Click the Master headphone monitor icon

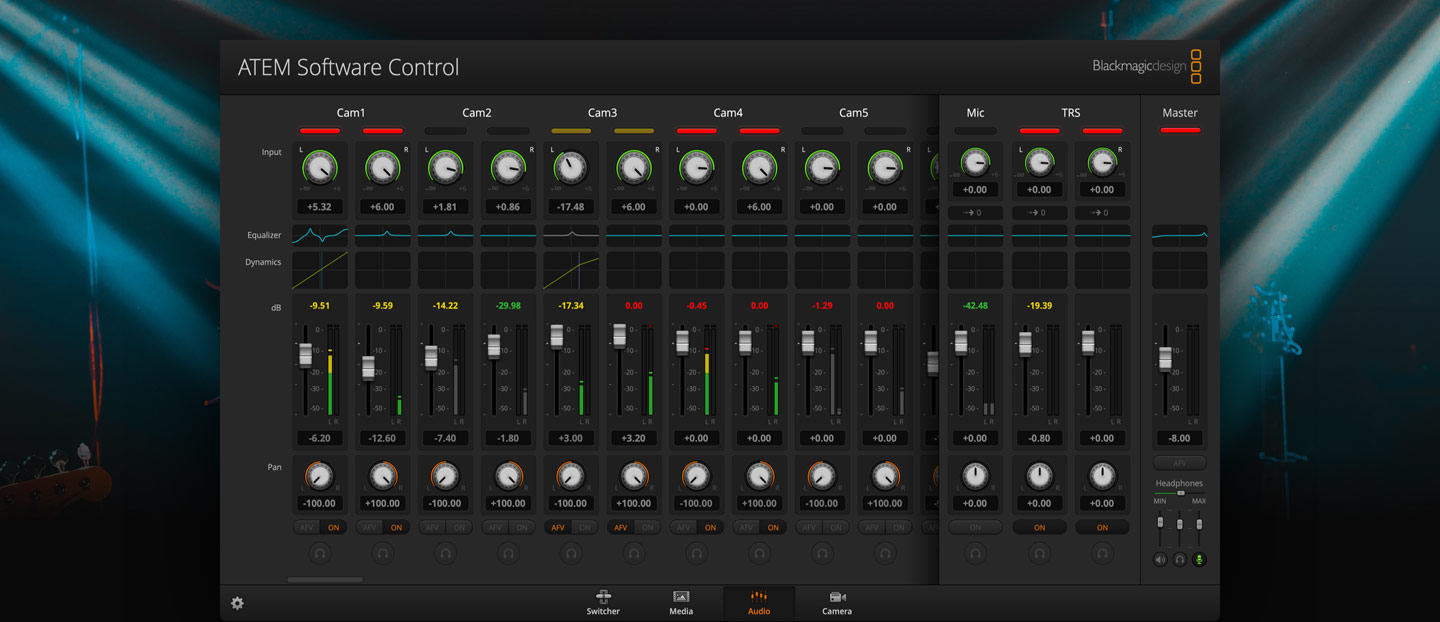pos(1179,559)
